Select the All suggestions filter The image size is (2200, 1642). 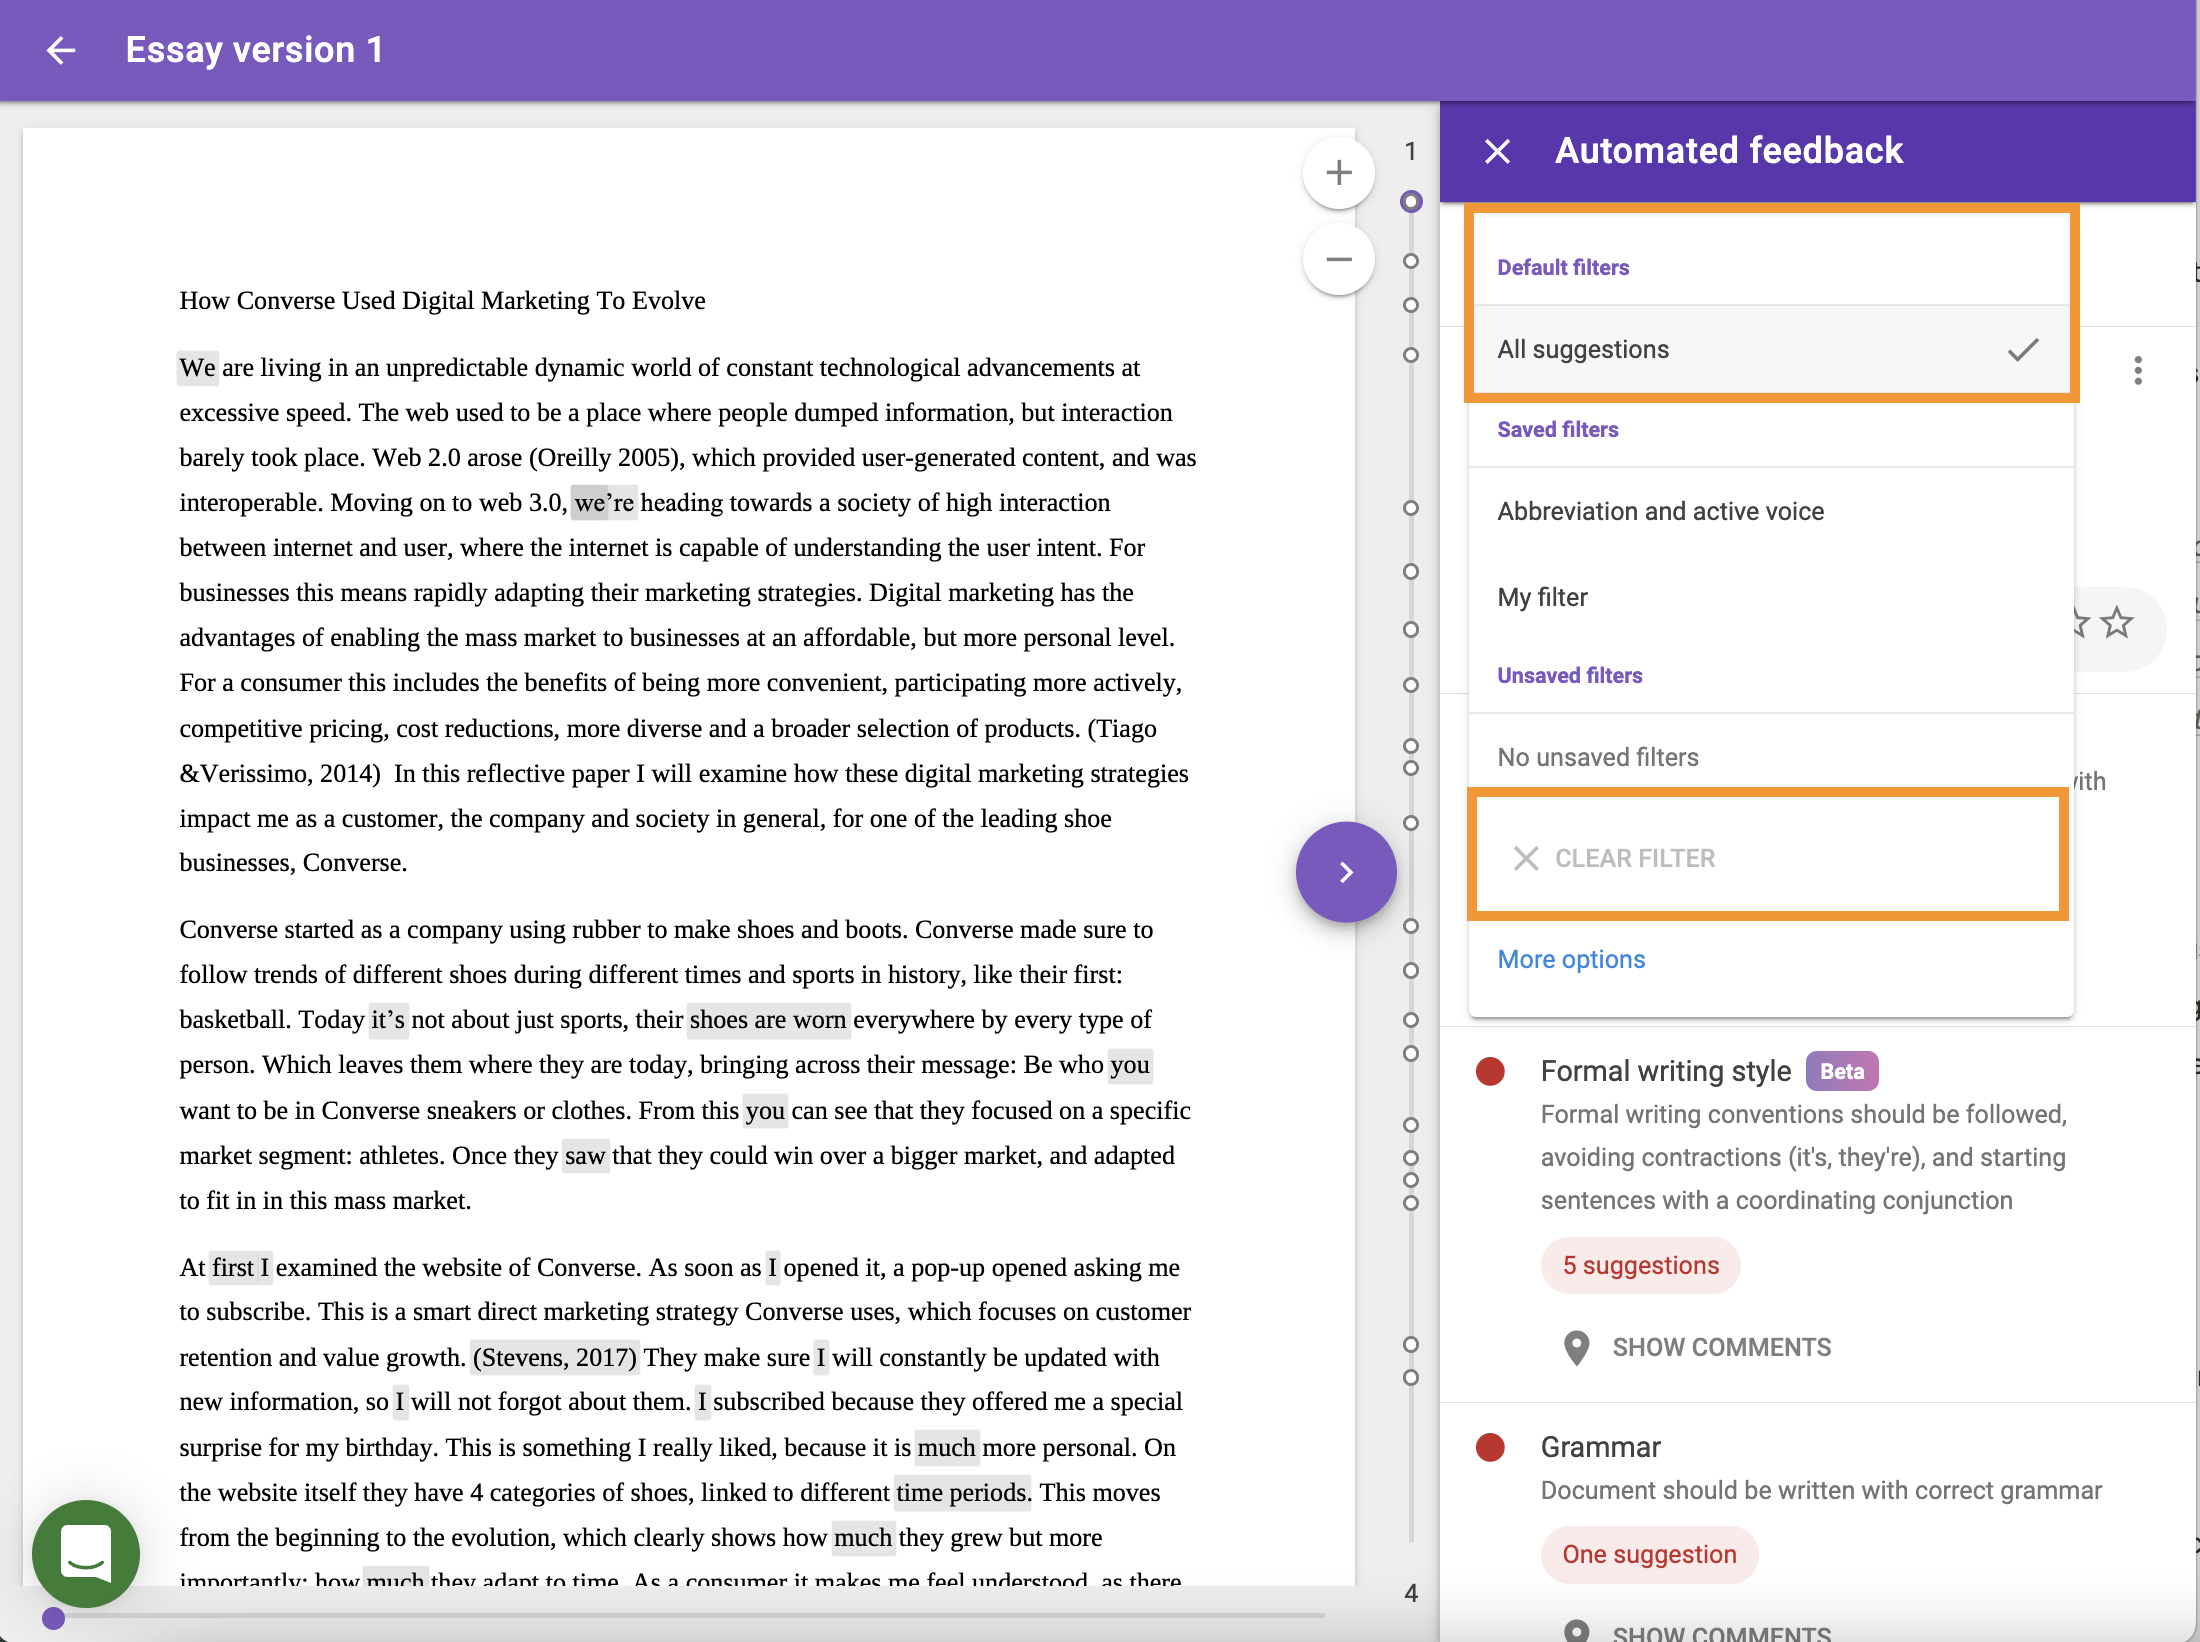[x=1770, y=349]
